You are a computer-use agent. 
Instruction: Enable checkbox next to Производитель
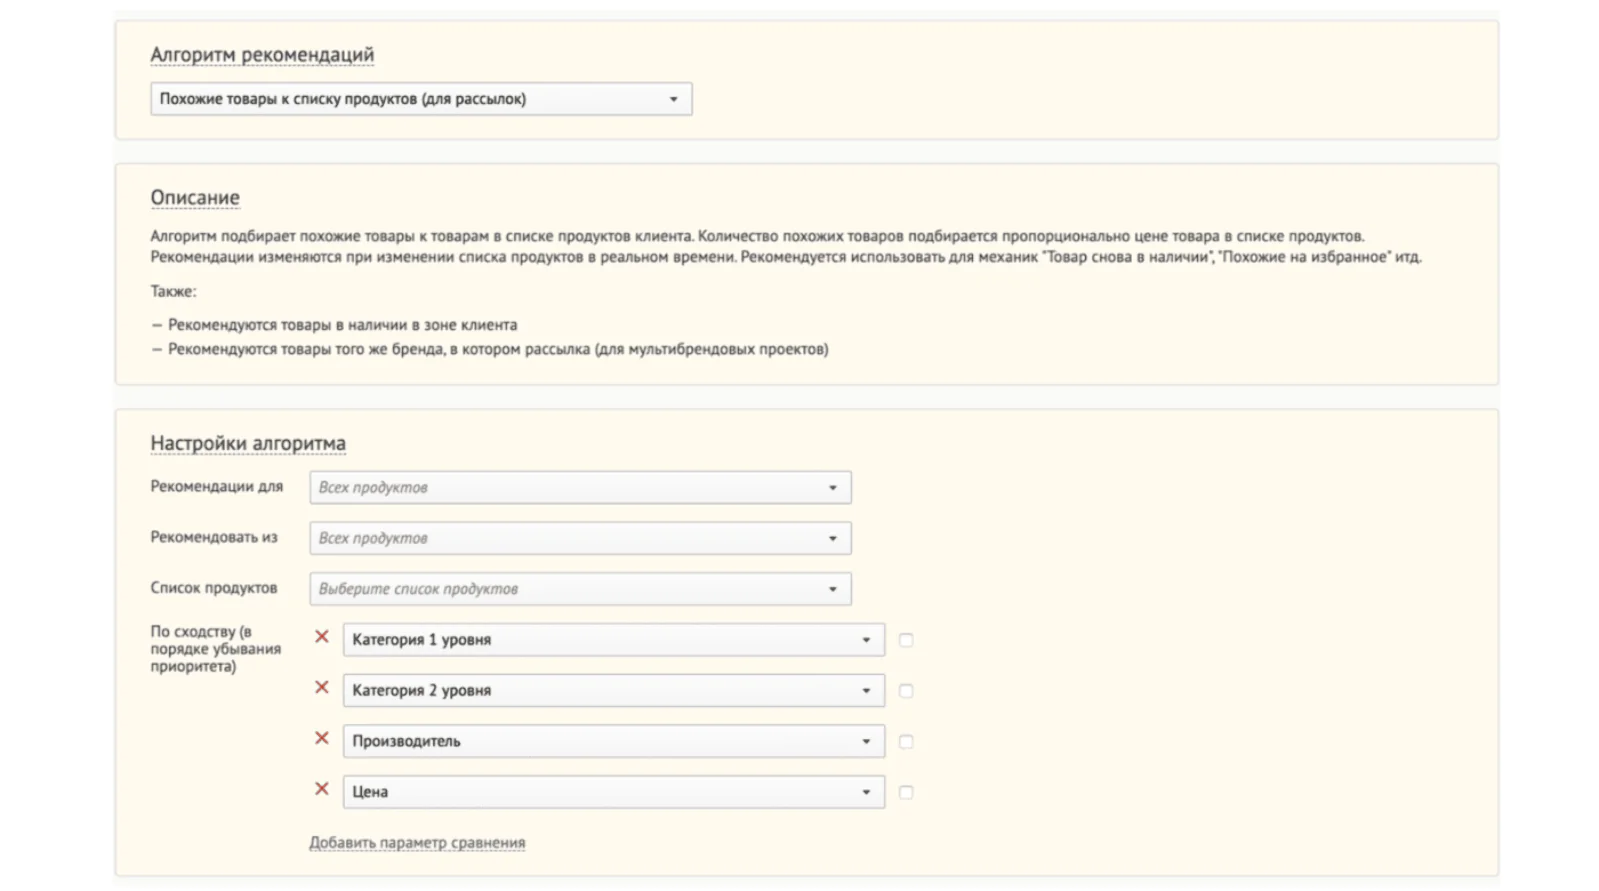pos(906,742)
